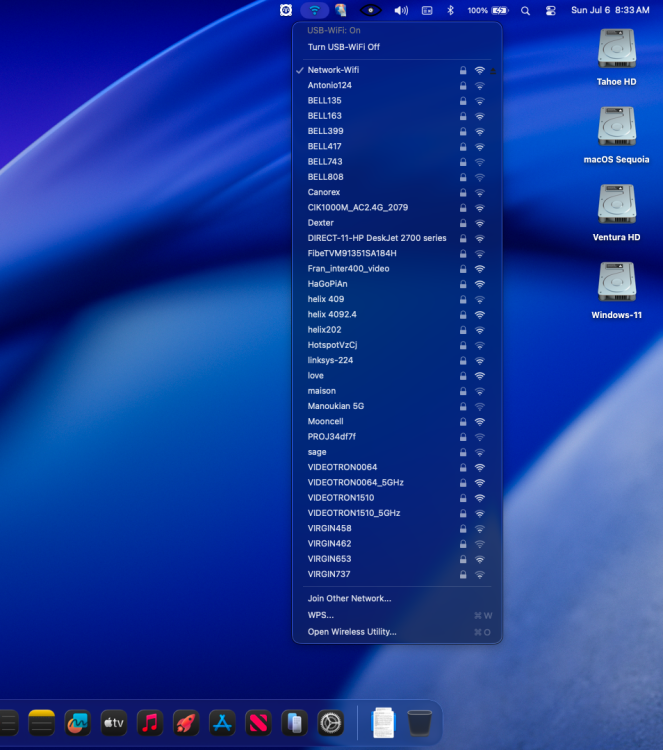The image size is (663, 750).
Task: Join the BELL808 network
Action: (397, 177)
